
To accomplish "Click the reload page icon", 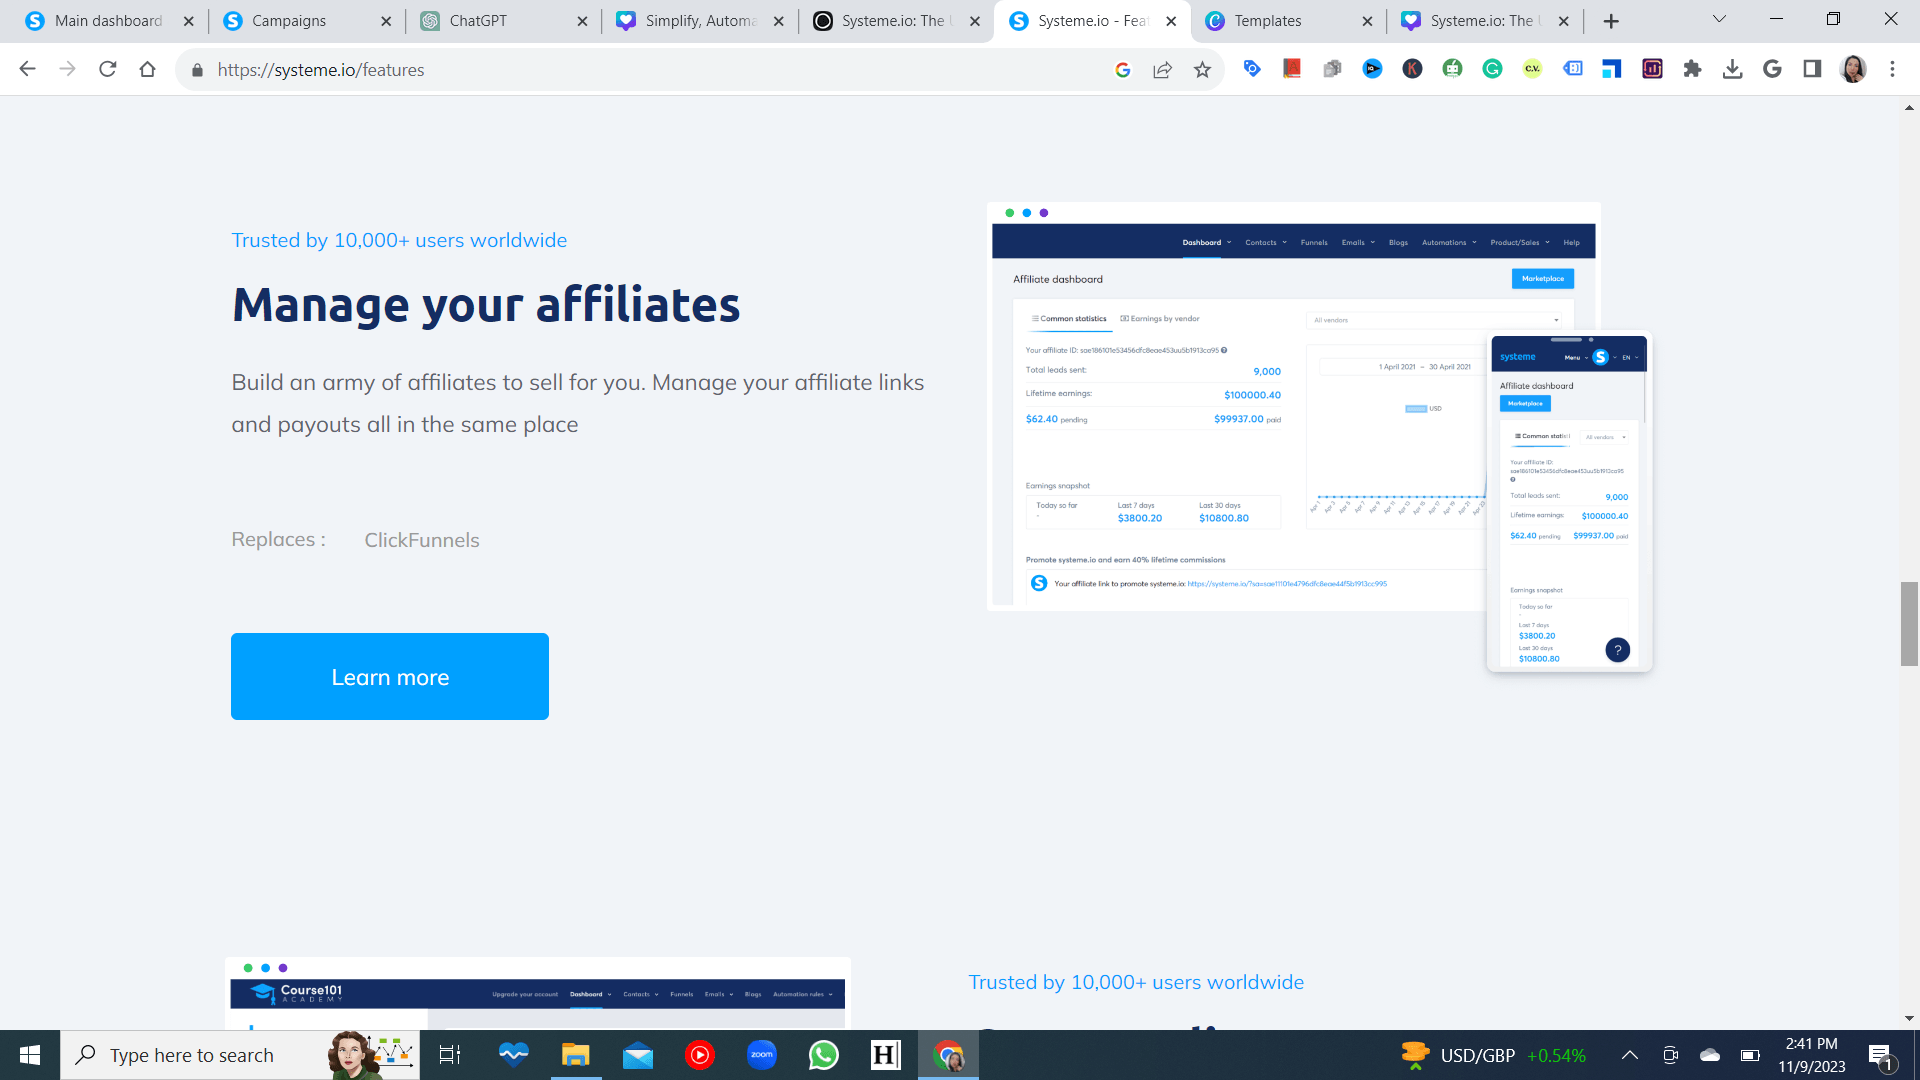I will (x=108, y=69).
